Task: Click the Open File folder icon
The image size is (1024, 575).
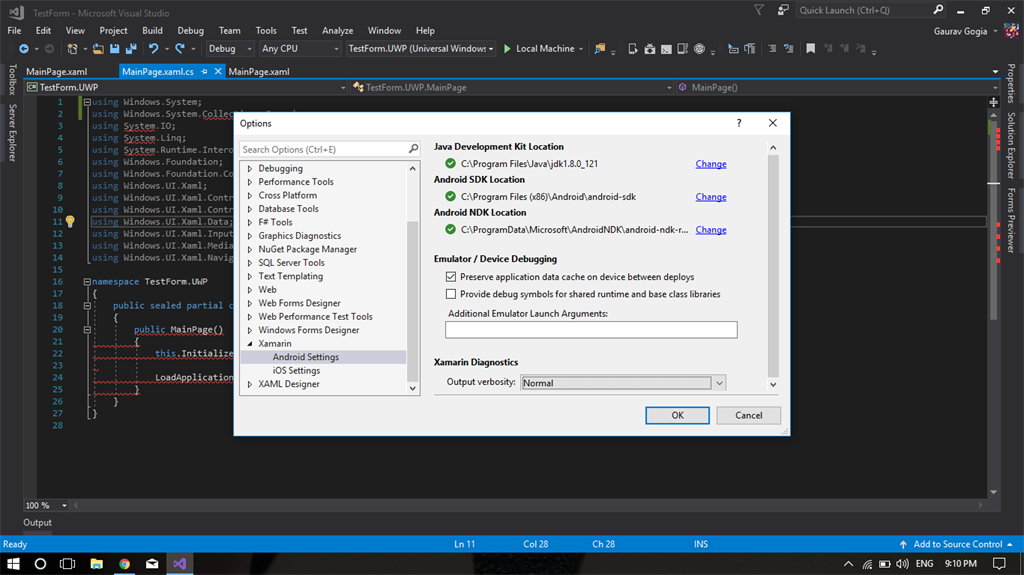Action: (98, 49)
